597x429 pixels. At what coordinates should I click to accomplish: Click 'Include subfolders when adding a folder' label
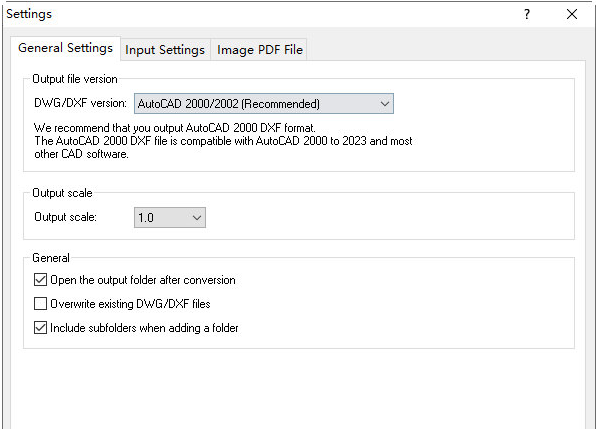(x=144, y=328)
